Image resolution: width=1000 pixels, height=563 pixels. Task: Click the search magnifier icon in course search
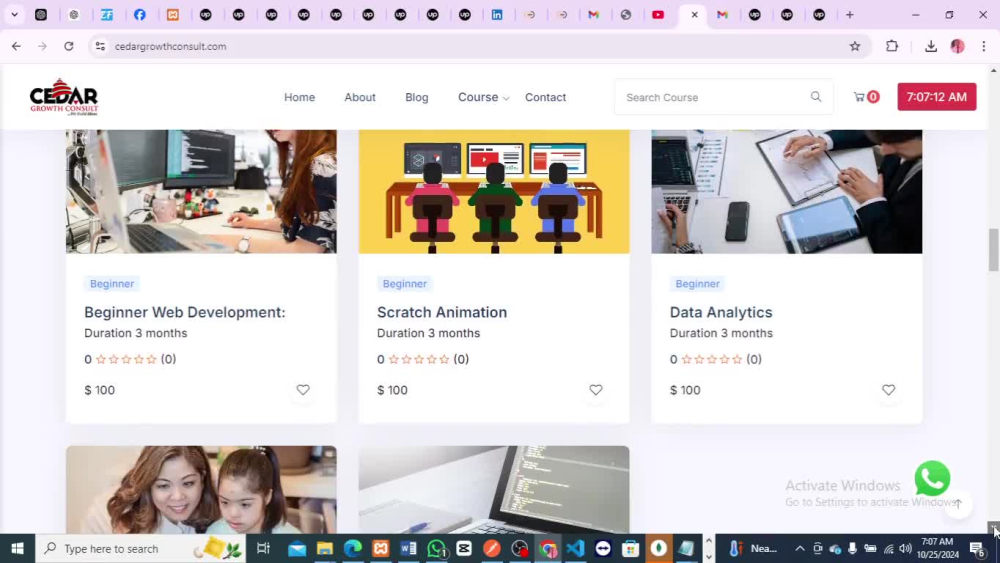point(816,97)
